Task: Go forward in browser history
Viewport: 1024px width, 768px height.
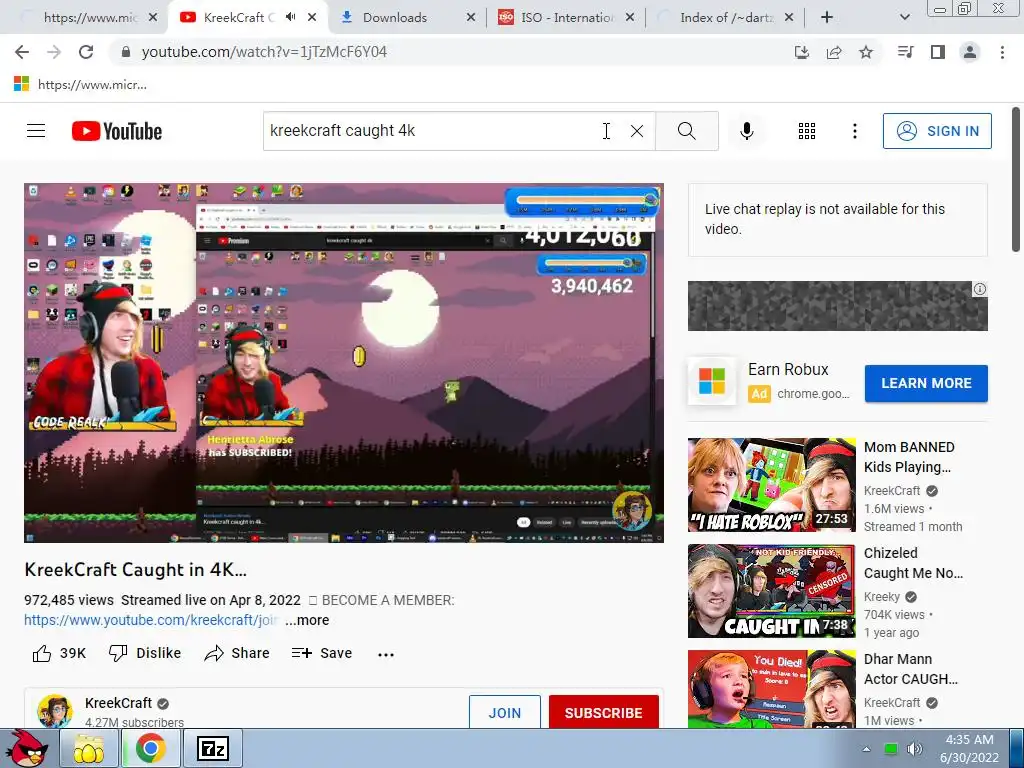Action: [x=54, y=52]
